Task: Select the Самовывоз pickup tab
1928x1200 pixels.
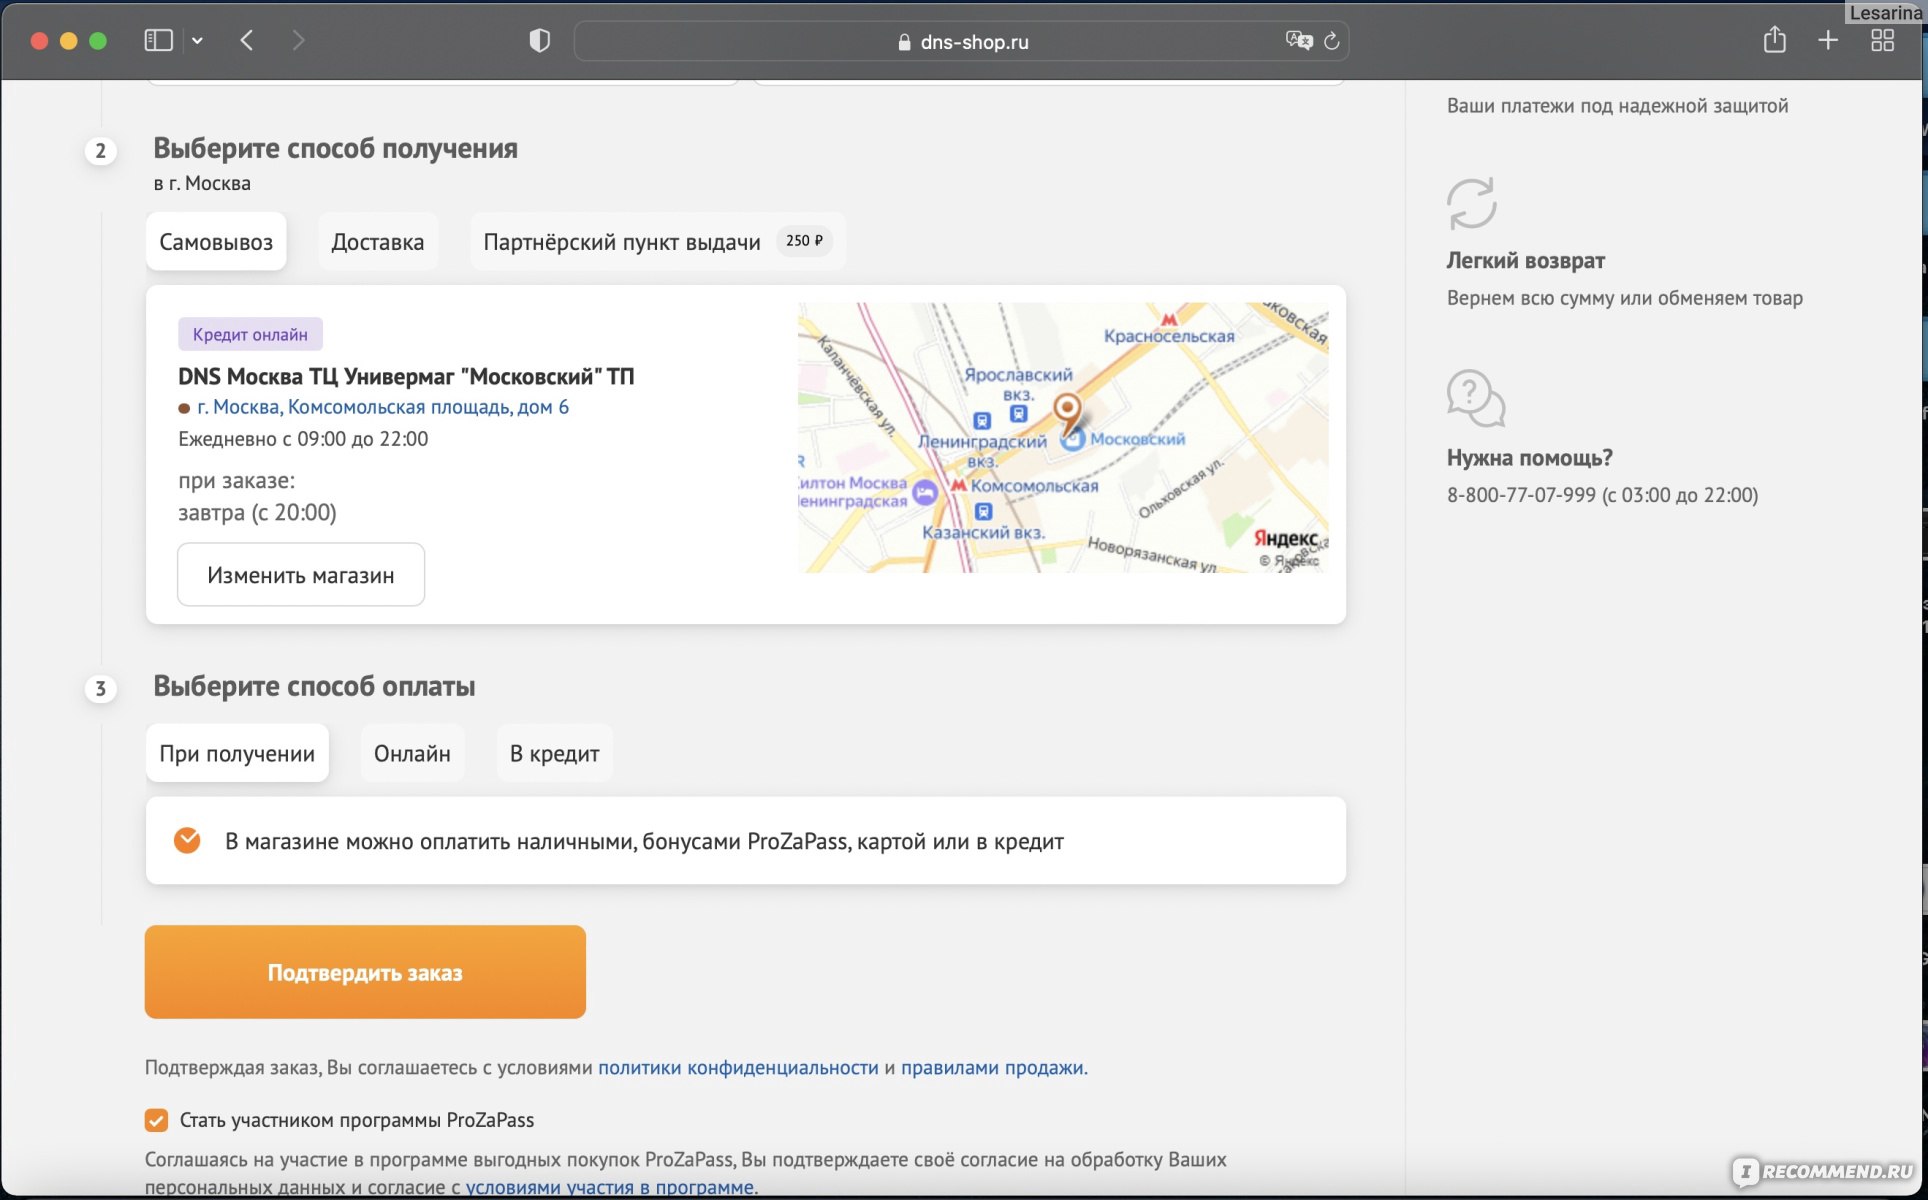Action: tap(216, 241)
